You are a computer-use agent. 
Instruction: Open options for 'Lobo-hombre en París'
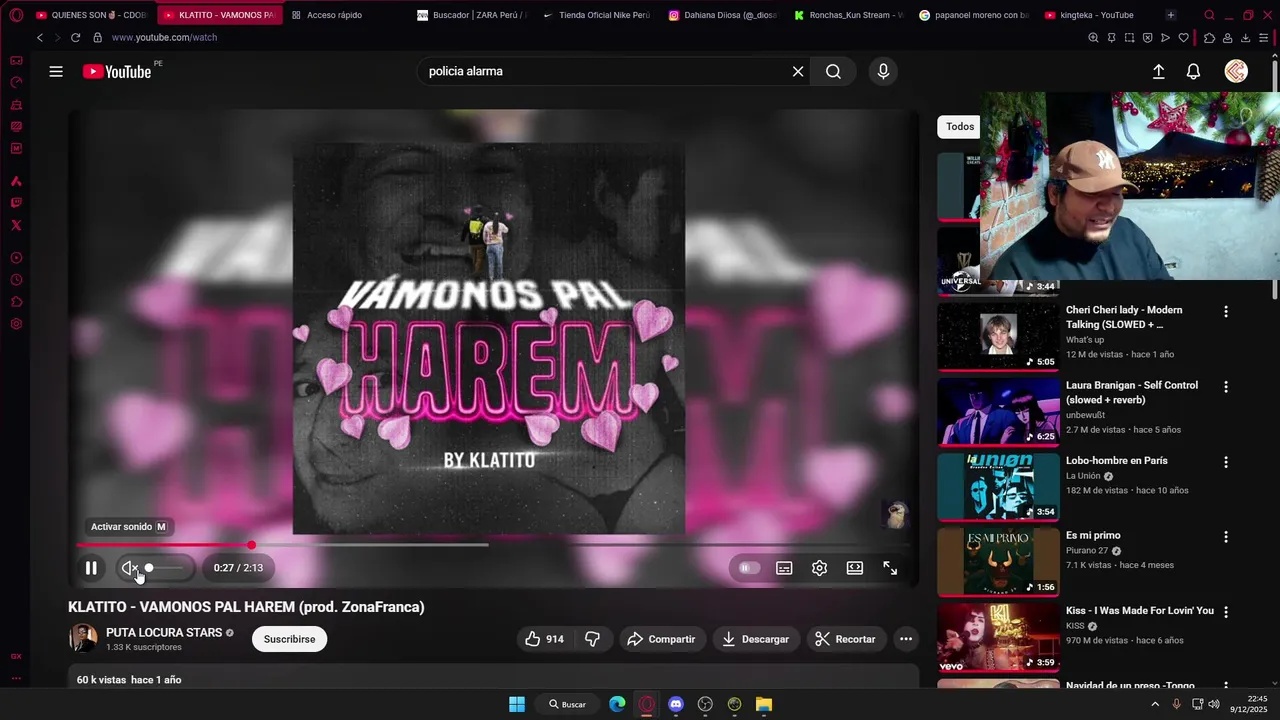tap(1226, 463)
